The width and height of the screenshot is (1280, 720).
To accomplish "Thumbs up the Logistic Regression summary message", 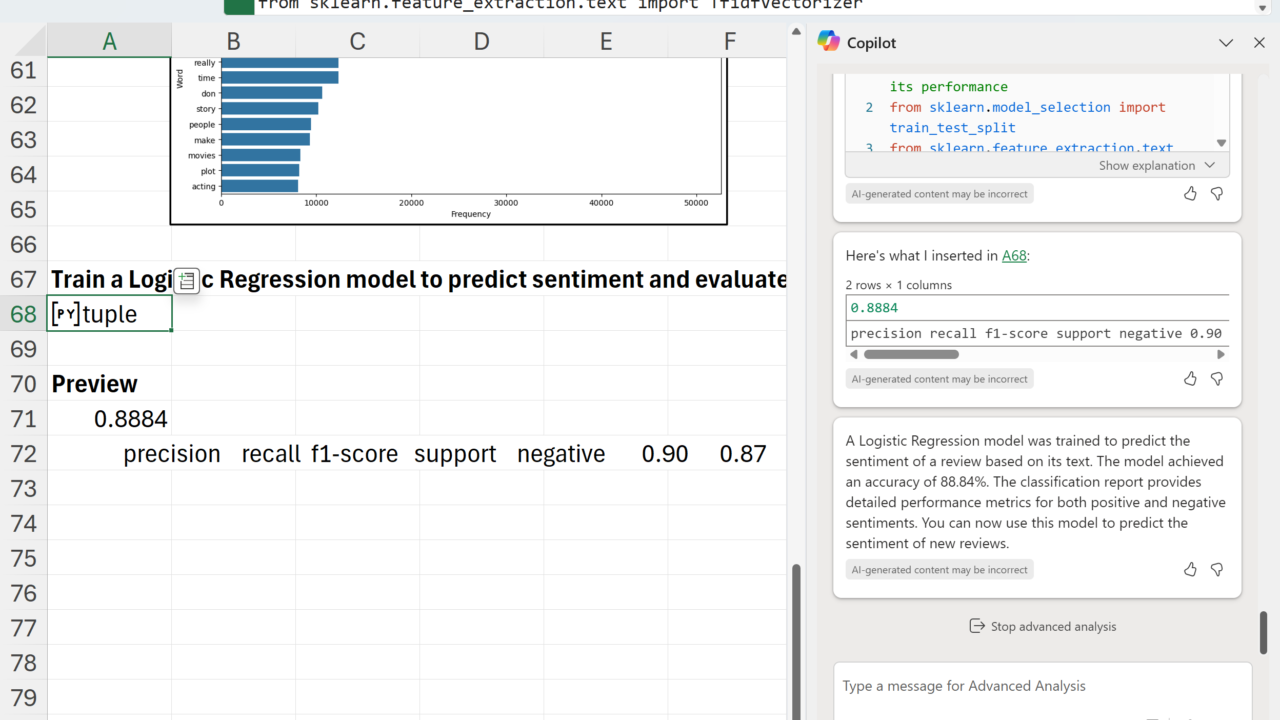I will (x=1190, y=570).
